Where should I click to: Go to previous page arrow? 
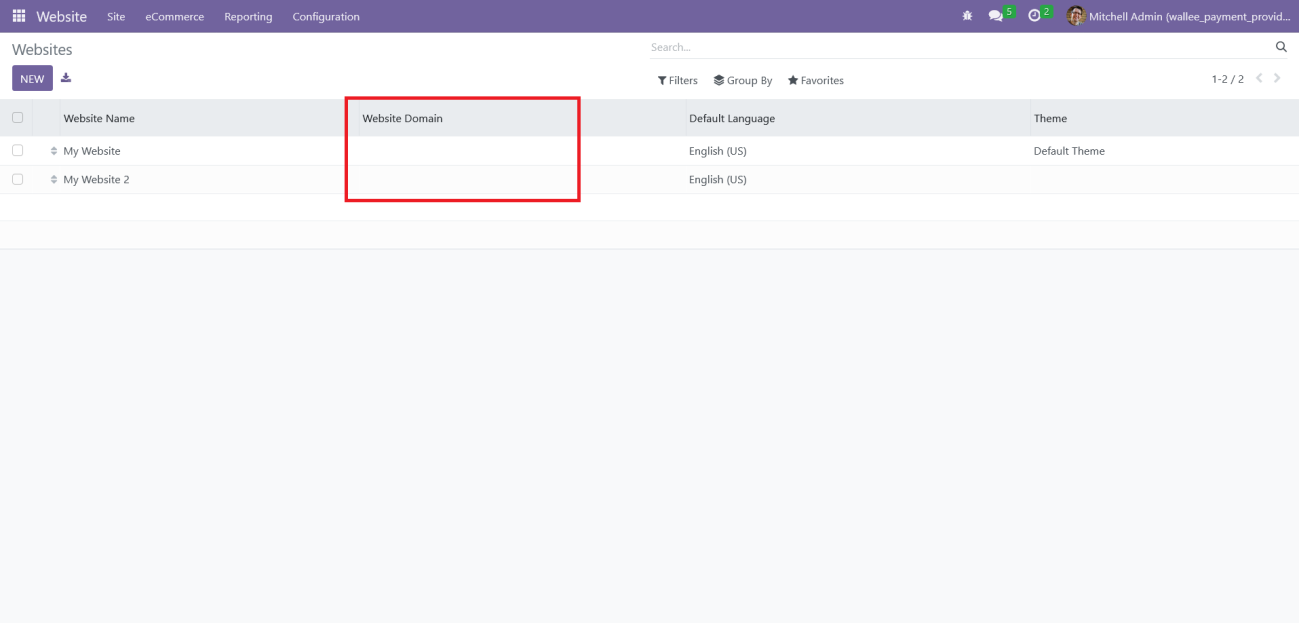(1259, 79)
